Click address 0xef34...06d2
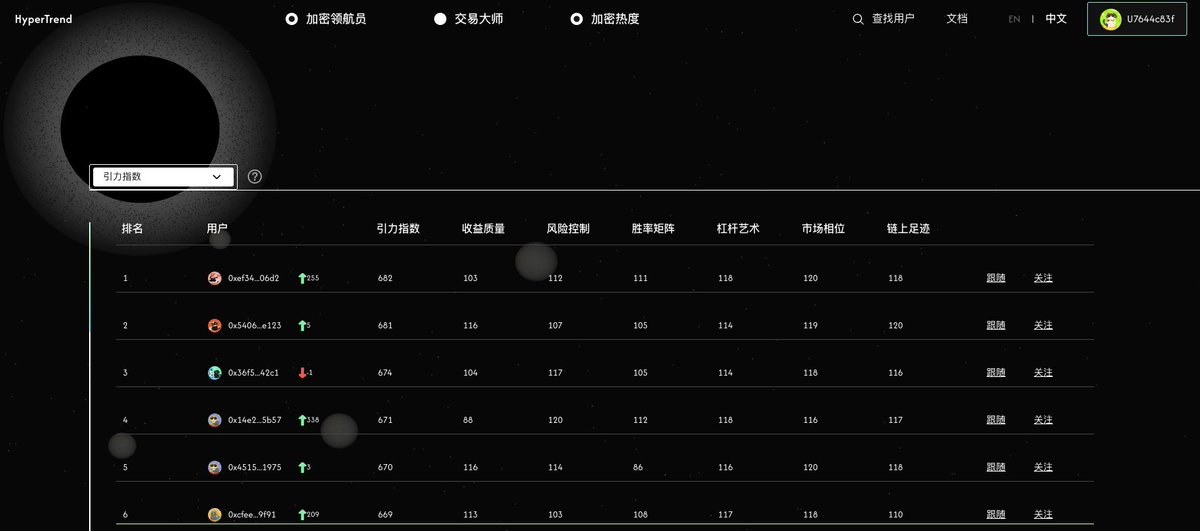 click(254, 278)
